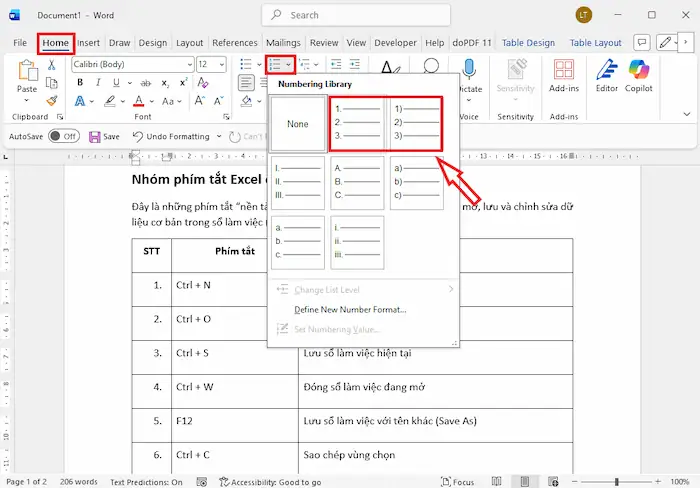Open the font size 12 dropdown

[x=222, y=64]
